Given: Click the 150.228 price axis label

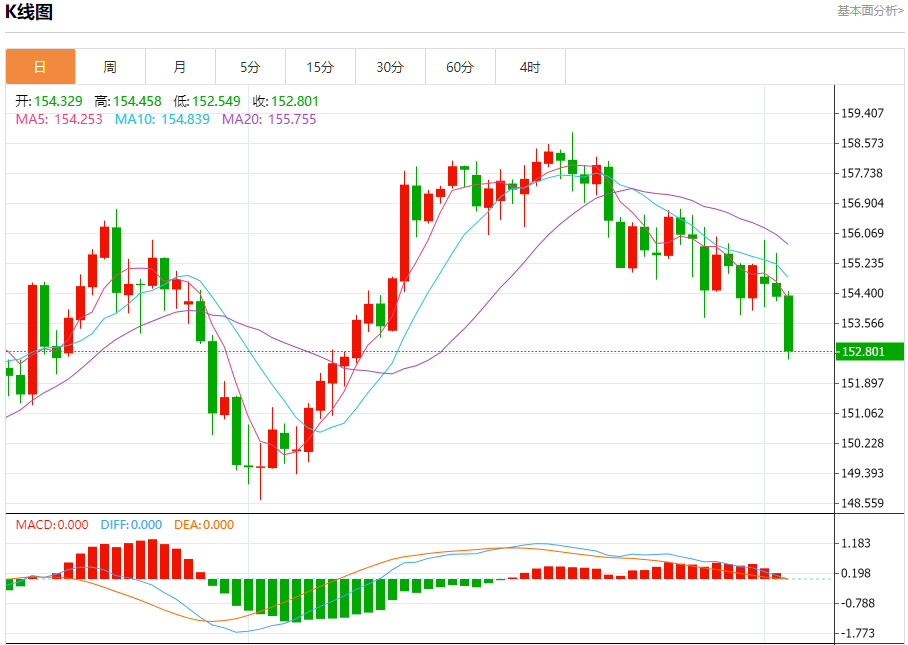Looking at the screenshot, I should (x=863, y=444).
